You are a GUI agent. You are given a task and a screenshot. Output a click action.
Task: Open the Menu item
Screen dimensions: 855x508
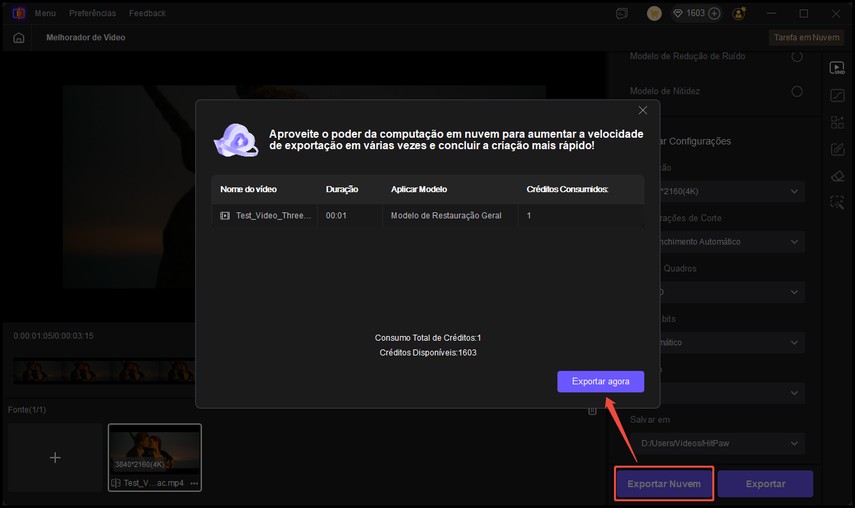coord(45,13)
